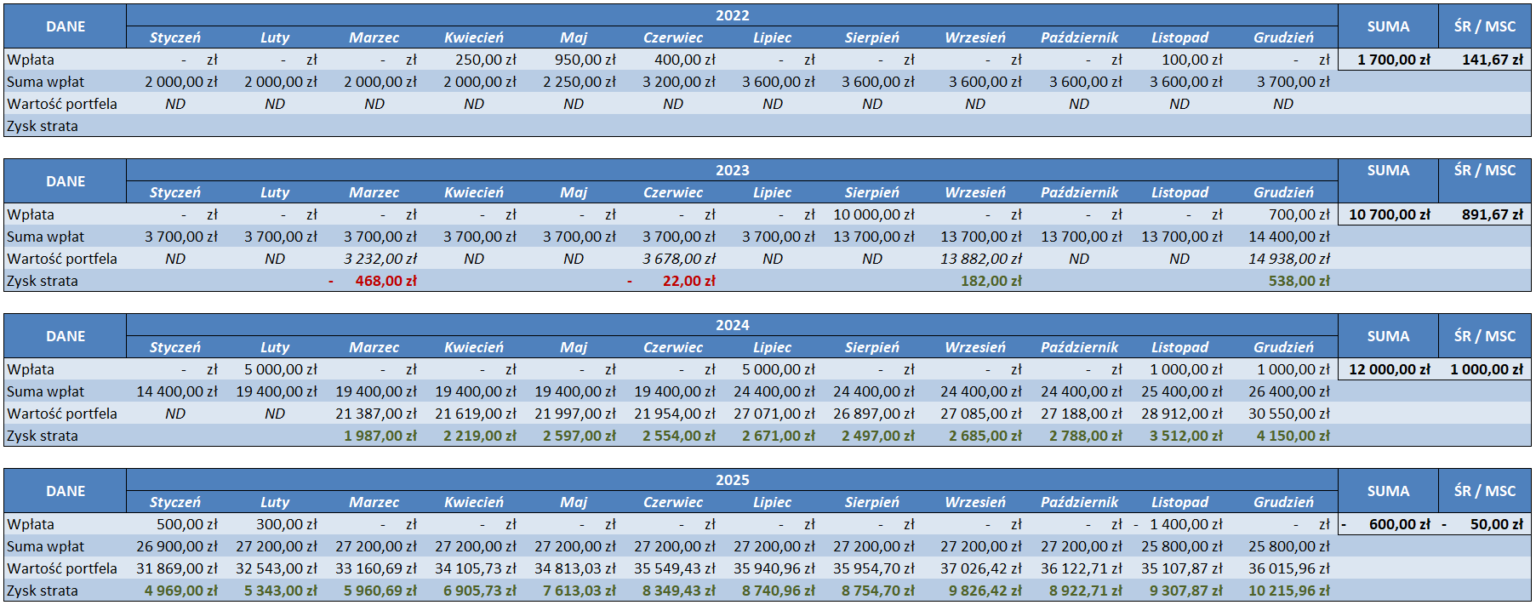Click the 1 700,00 zł SUMA cell

(1388, 60)
